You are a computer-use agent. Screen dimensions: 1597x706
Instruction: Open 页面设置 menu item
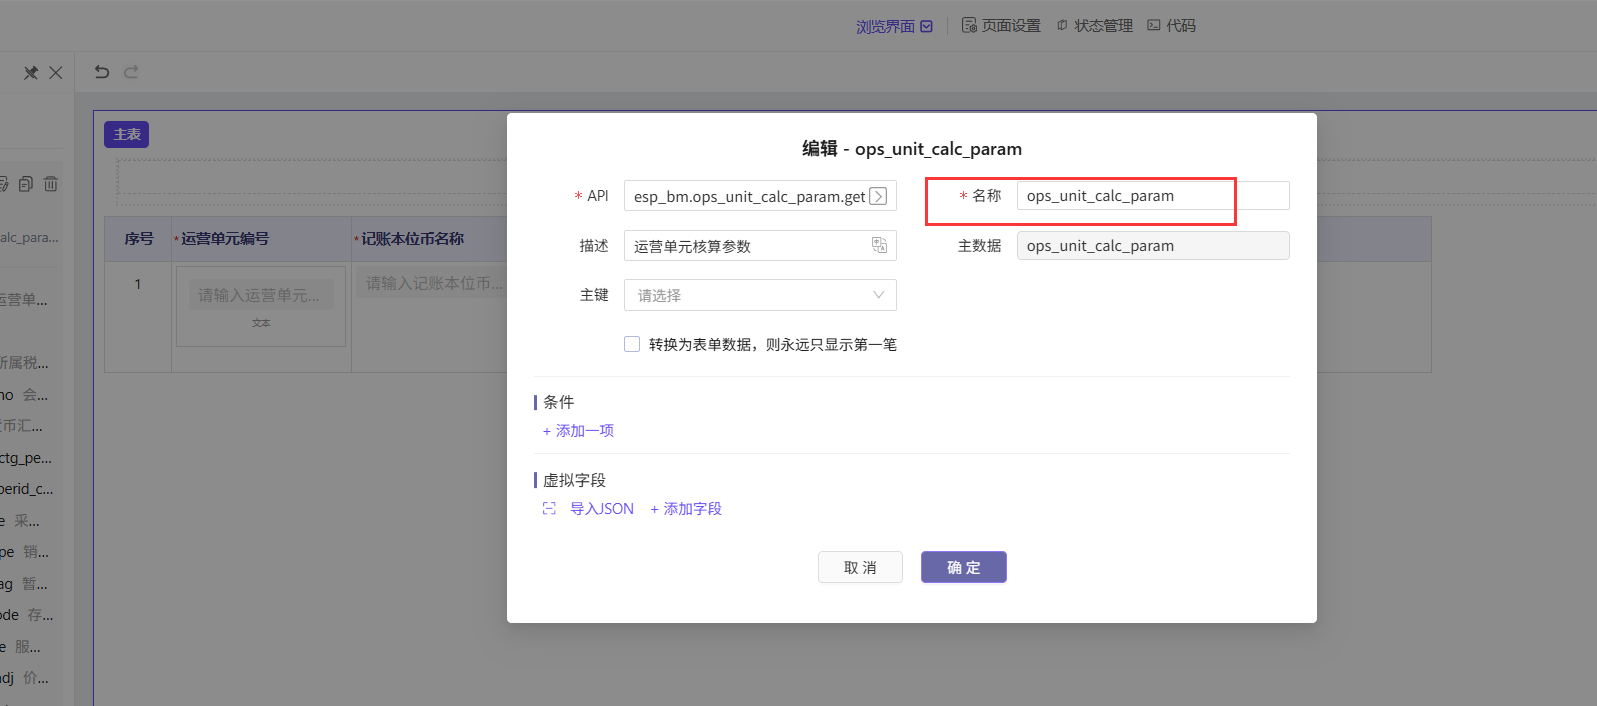(1001, 25)
